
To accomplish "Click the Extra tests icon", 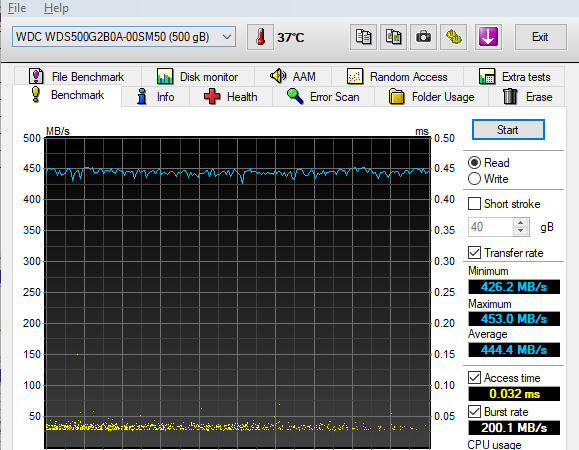I will [x=487, y=76].
